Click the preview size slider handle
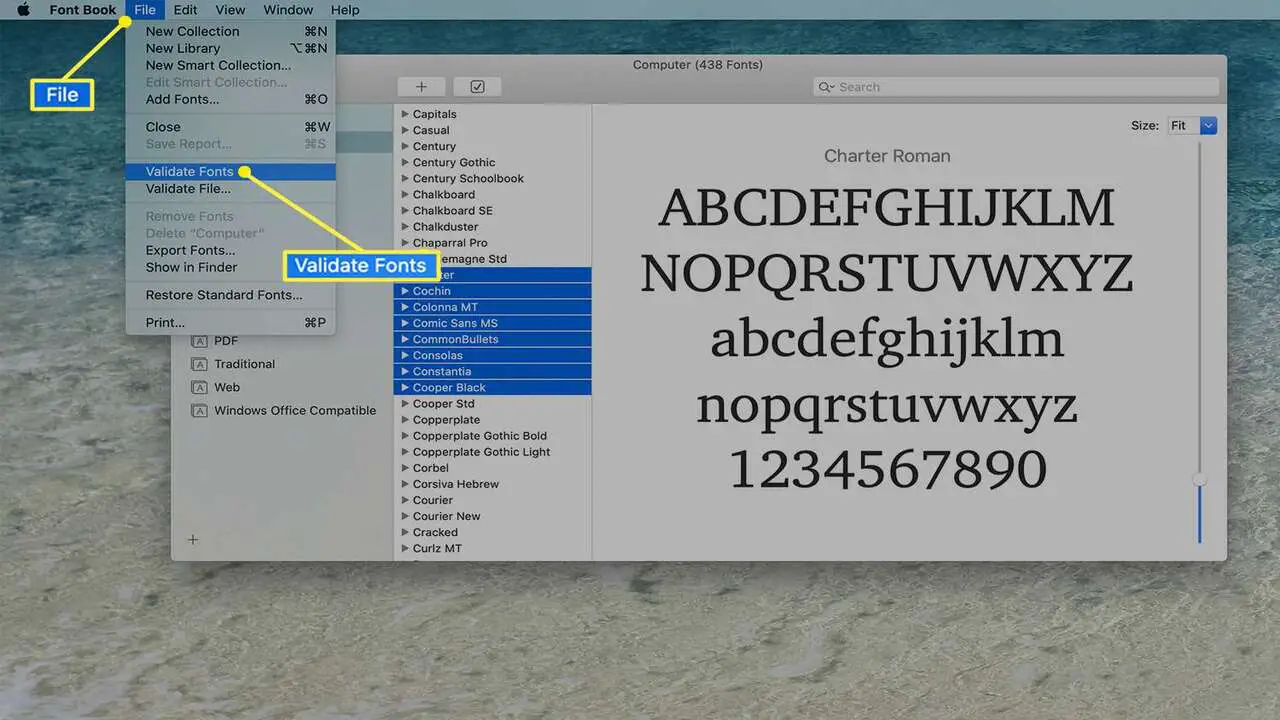 point(1200,480)
